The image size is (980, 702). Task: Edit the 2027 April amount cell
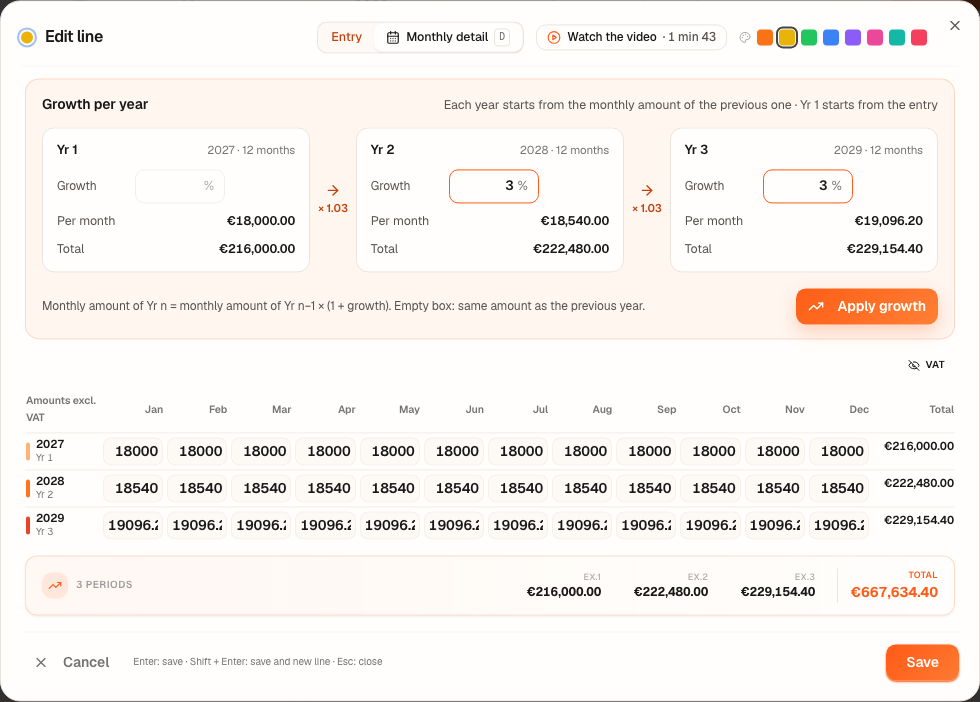coord(326,451)
